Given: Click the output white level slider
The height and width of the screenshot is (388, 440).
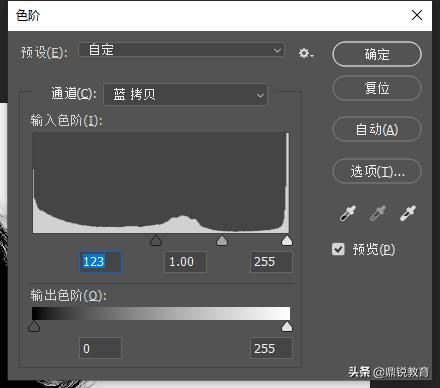Looking at the screenshot, I should (x=287, y=326).
